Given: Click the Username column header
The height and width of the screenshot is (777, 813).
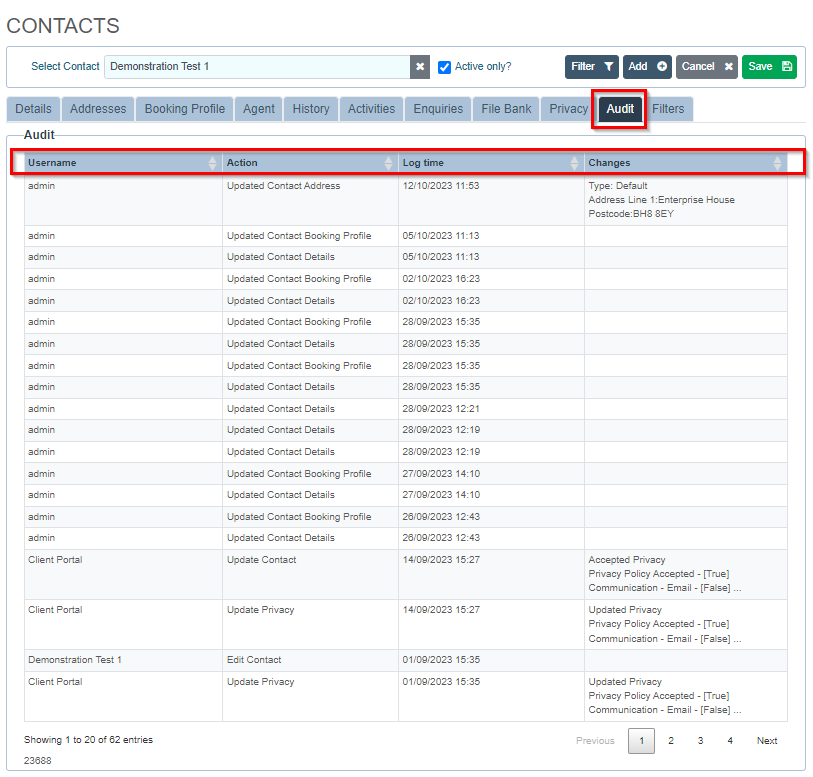Looking at the screenshot, I should [x=123, y=163].
